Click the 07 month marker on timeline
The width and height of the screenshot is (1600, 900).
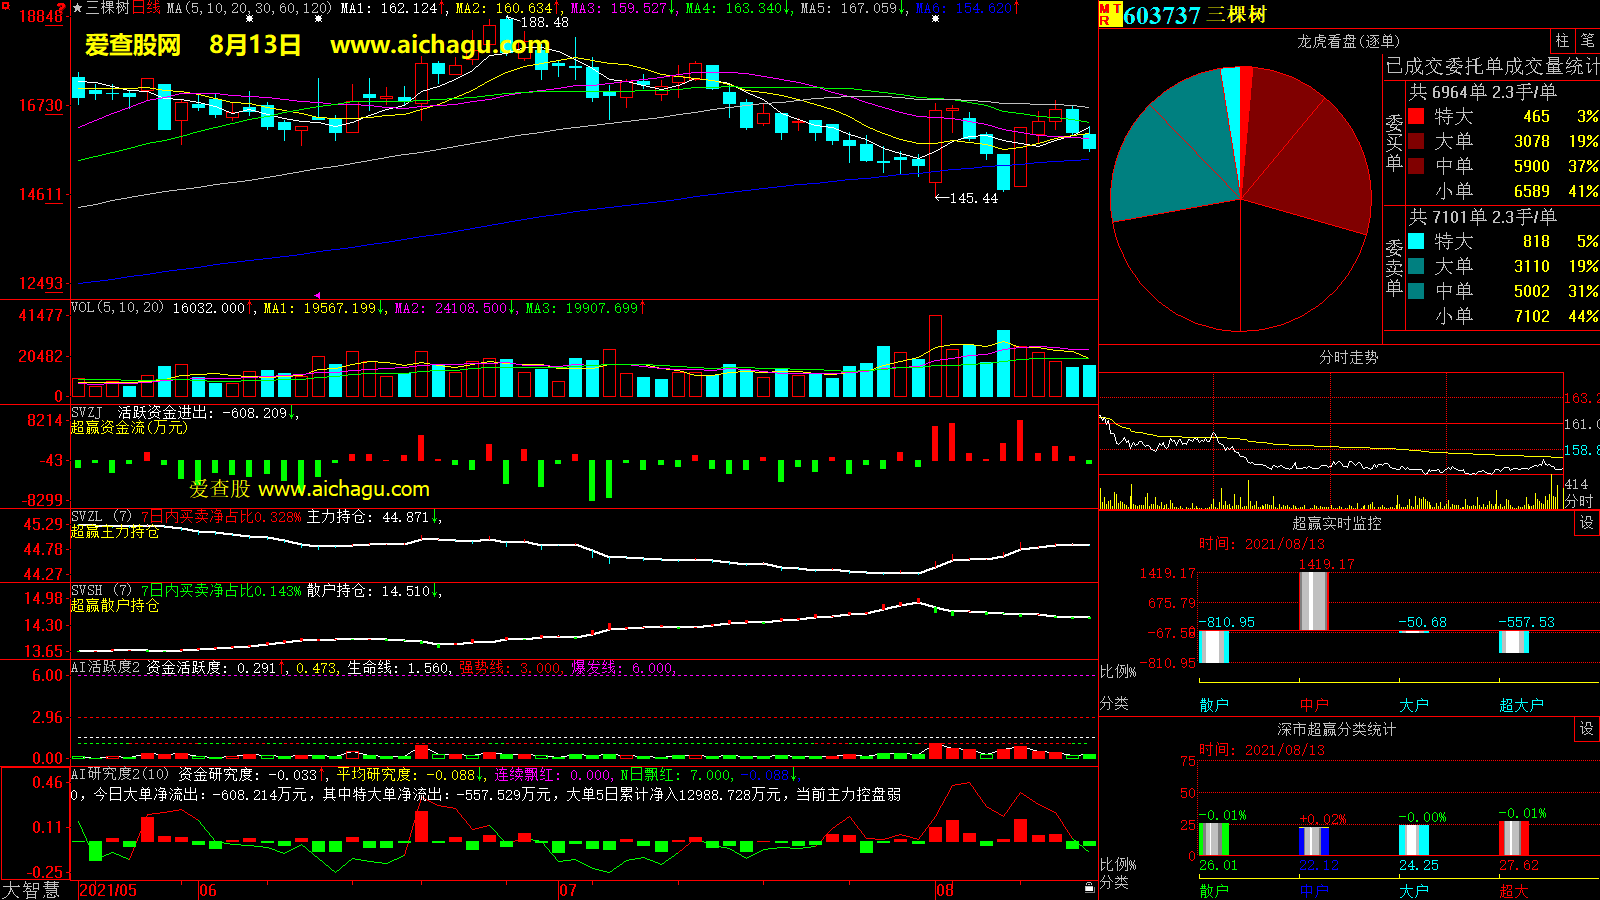tap(567, 890)
